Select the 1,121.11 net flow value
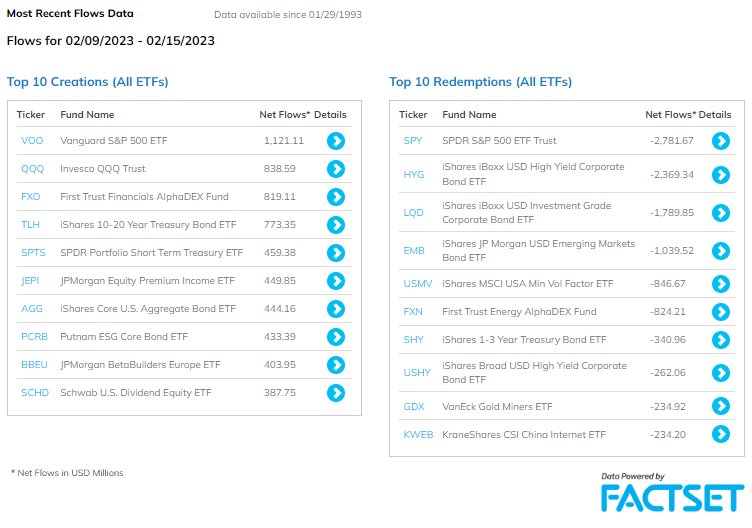 pyautogui.click(x=283, y=141)
